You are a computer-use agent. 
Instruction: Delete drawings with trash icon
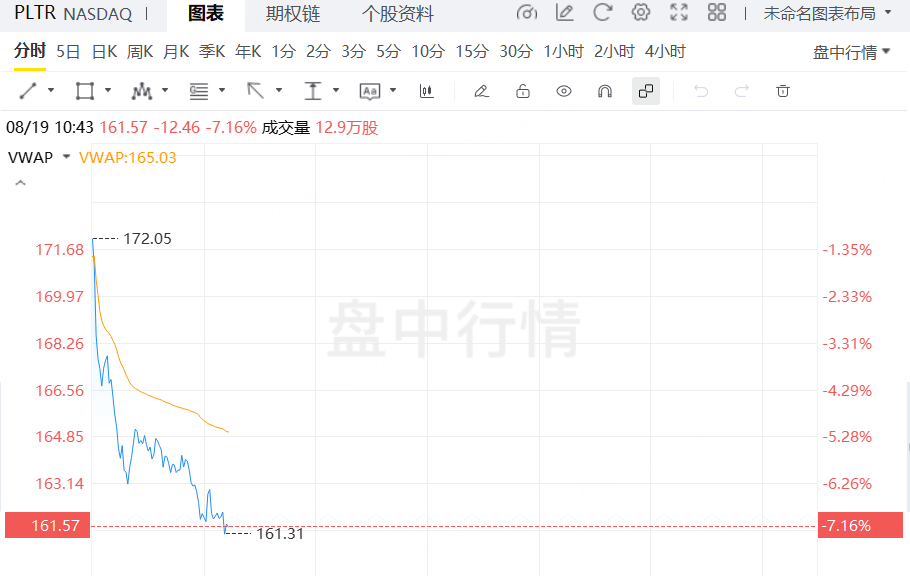[783, 91]
